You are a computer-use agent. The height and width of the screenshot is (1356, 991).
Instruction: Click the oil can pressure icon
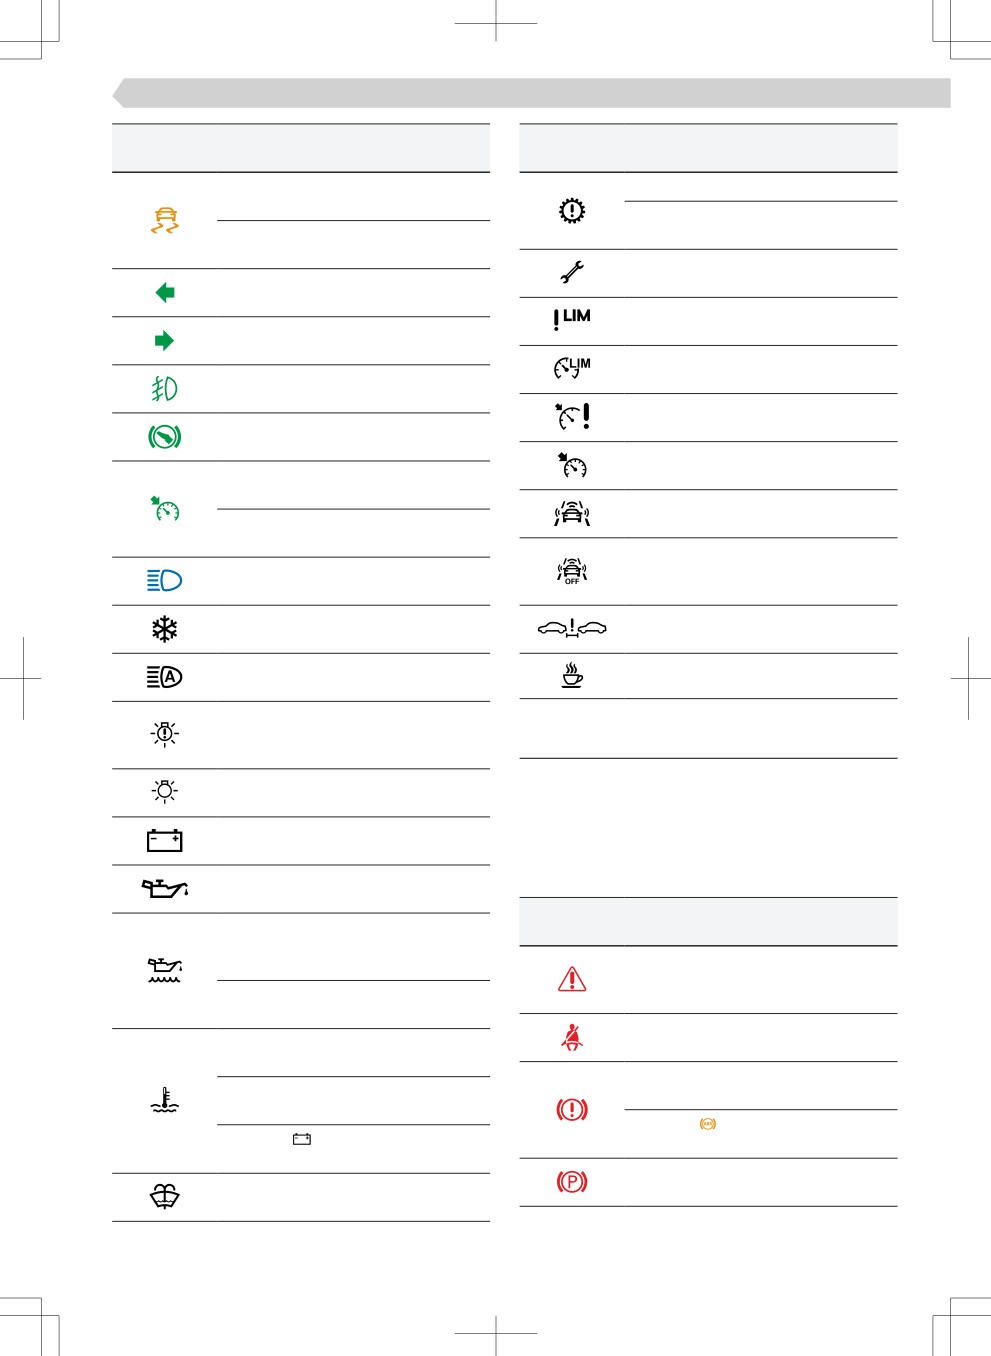point(165,888)
